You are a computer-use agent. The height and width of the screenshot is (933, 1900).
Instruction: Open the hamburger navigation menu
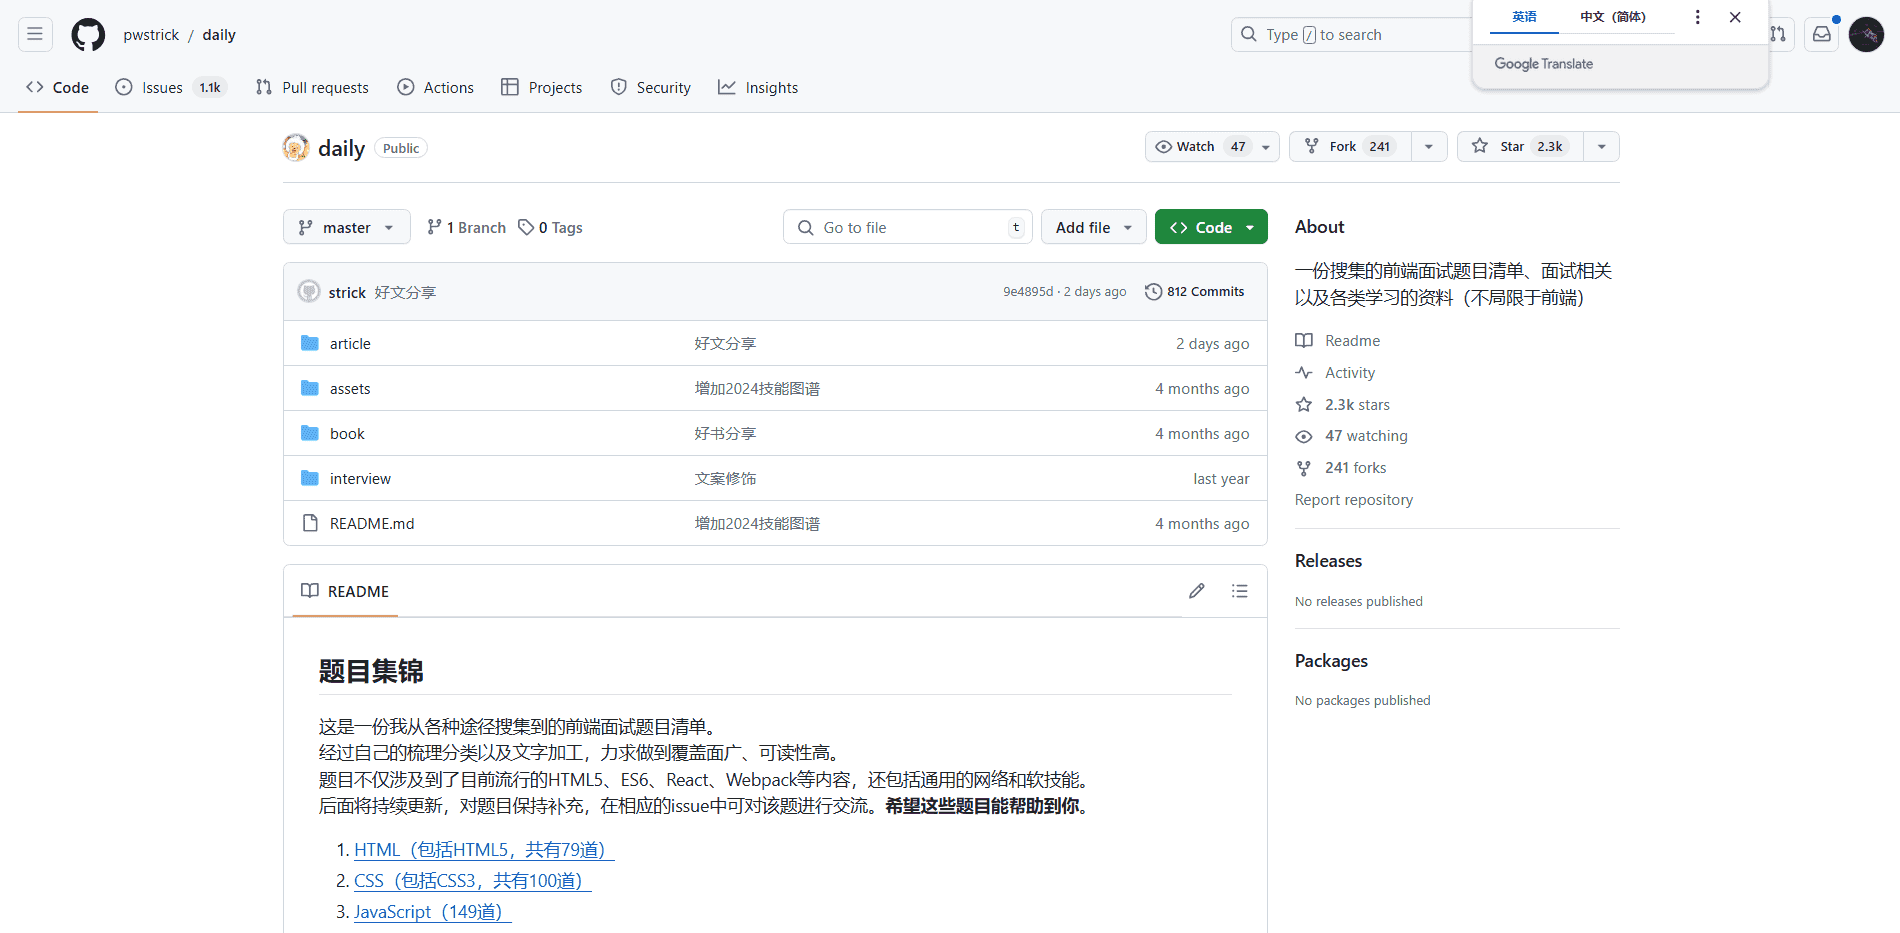(x=35, y=35)
